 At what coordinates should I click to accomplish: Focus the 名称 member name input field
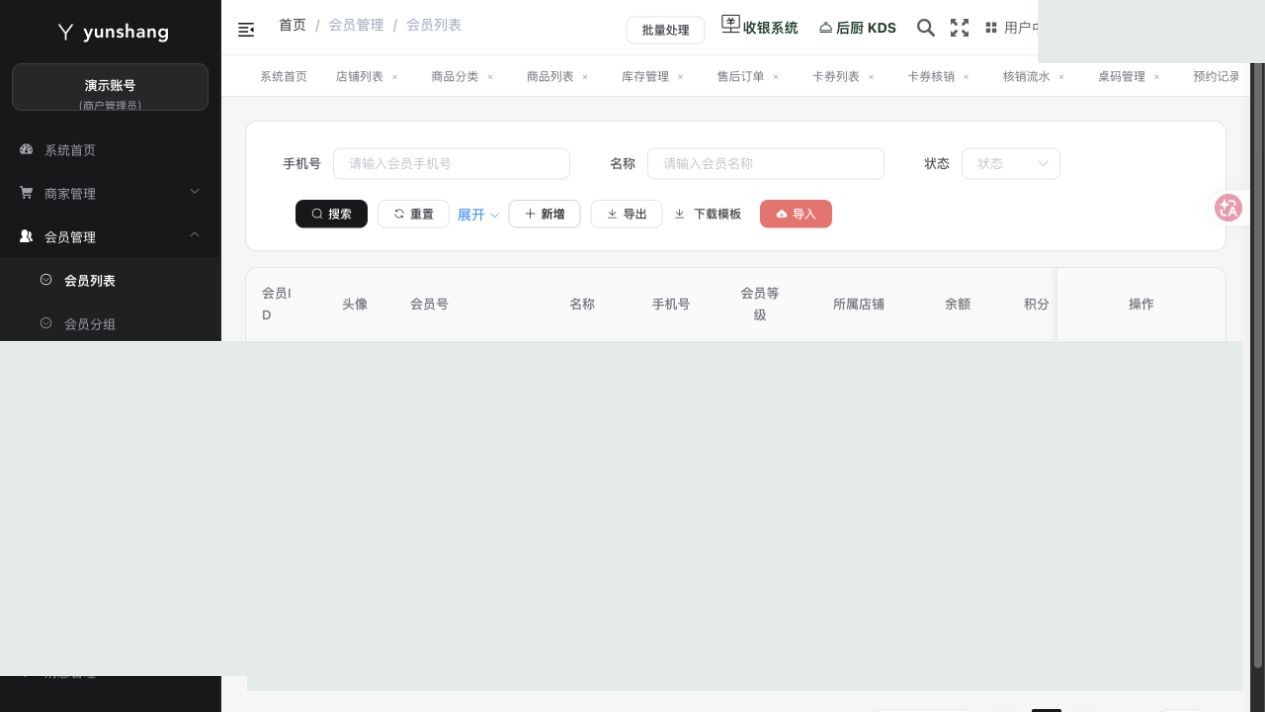[766, 164]
